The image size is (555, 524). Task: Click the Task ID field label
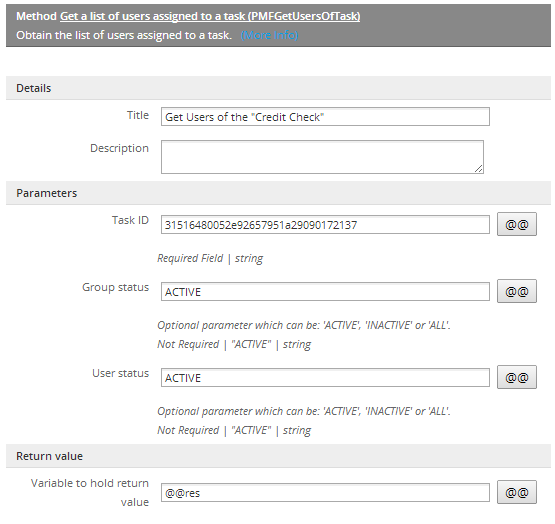coord(130,220)
